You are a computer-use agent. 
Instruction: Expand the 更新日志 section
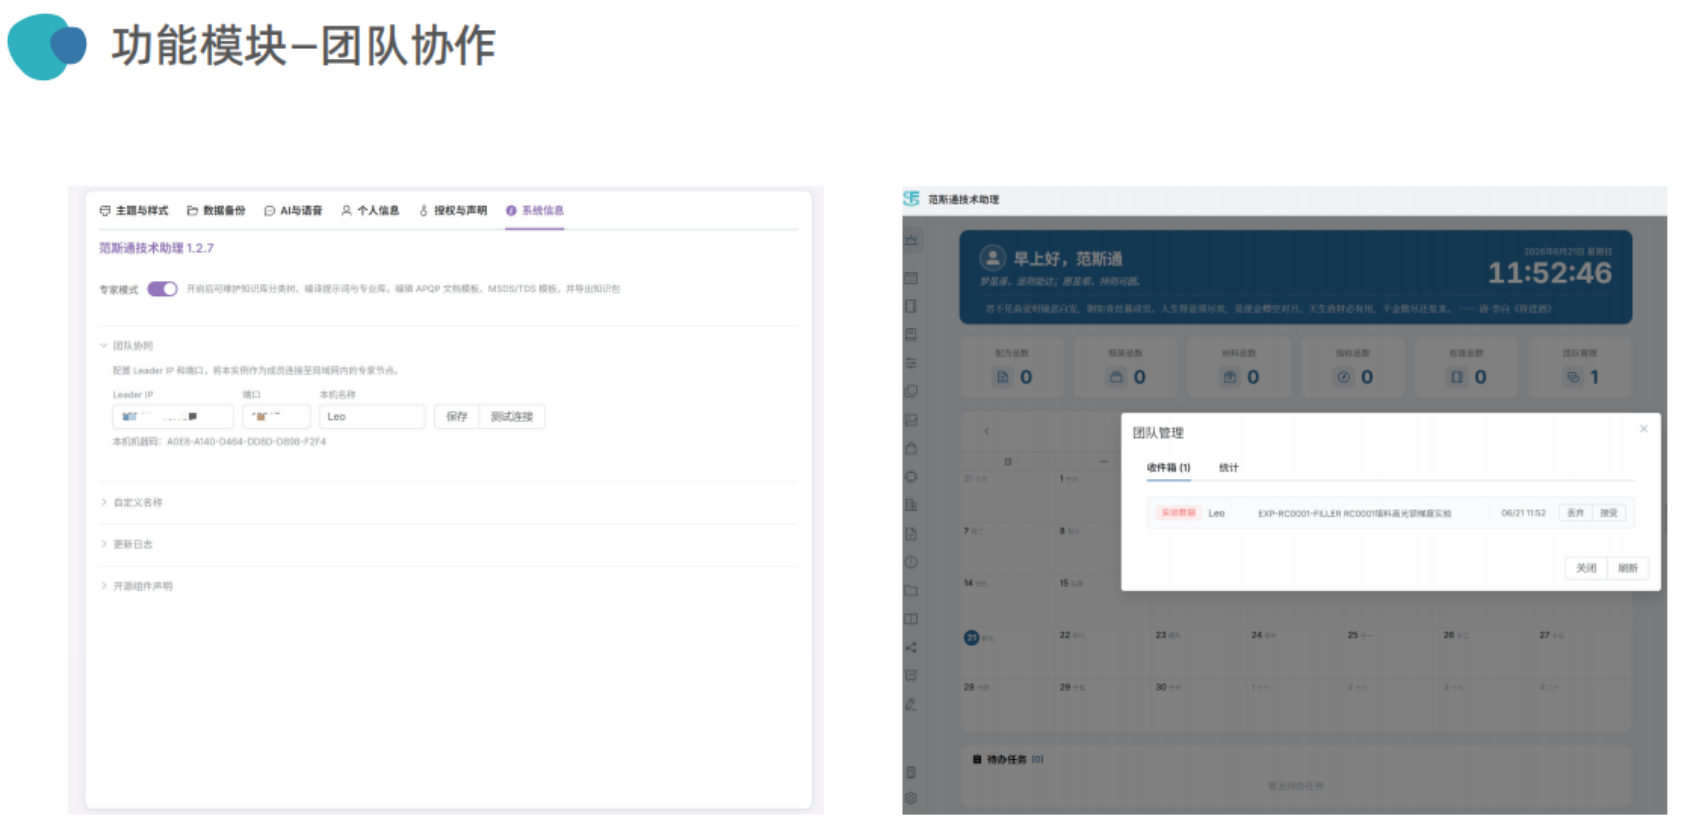127,545
